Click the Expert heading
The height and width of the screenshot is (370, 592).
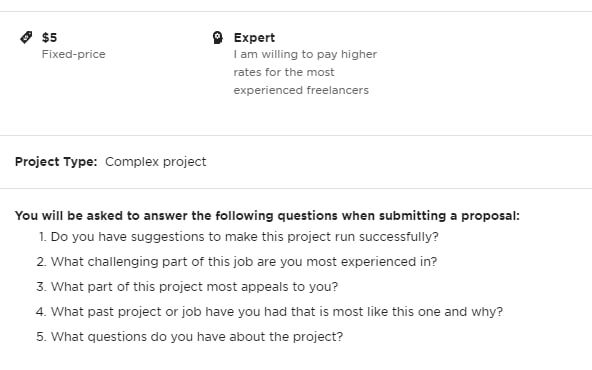(x=254, y=37)
